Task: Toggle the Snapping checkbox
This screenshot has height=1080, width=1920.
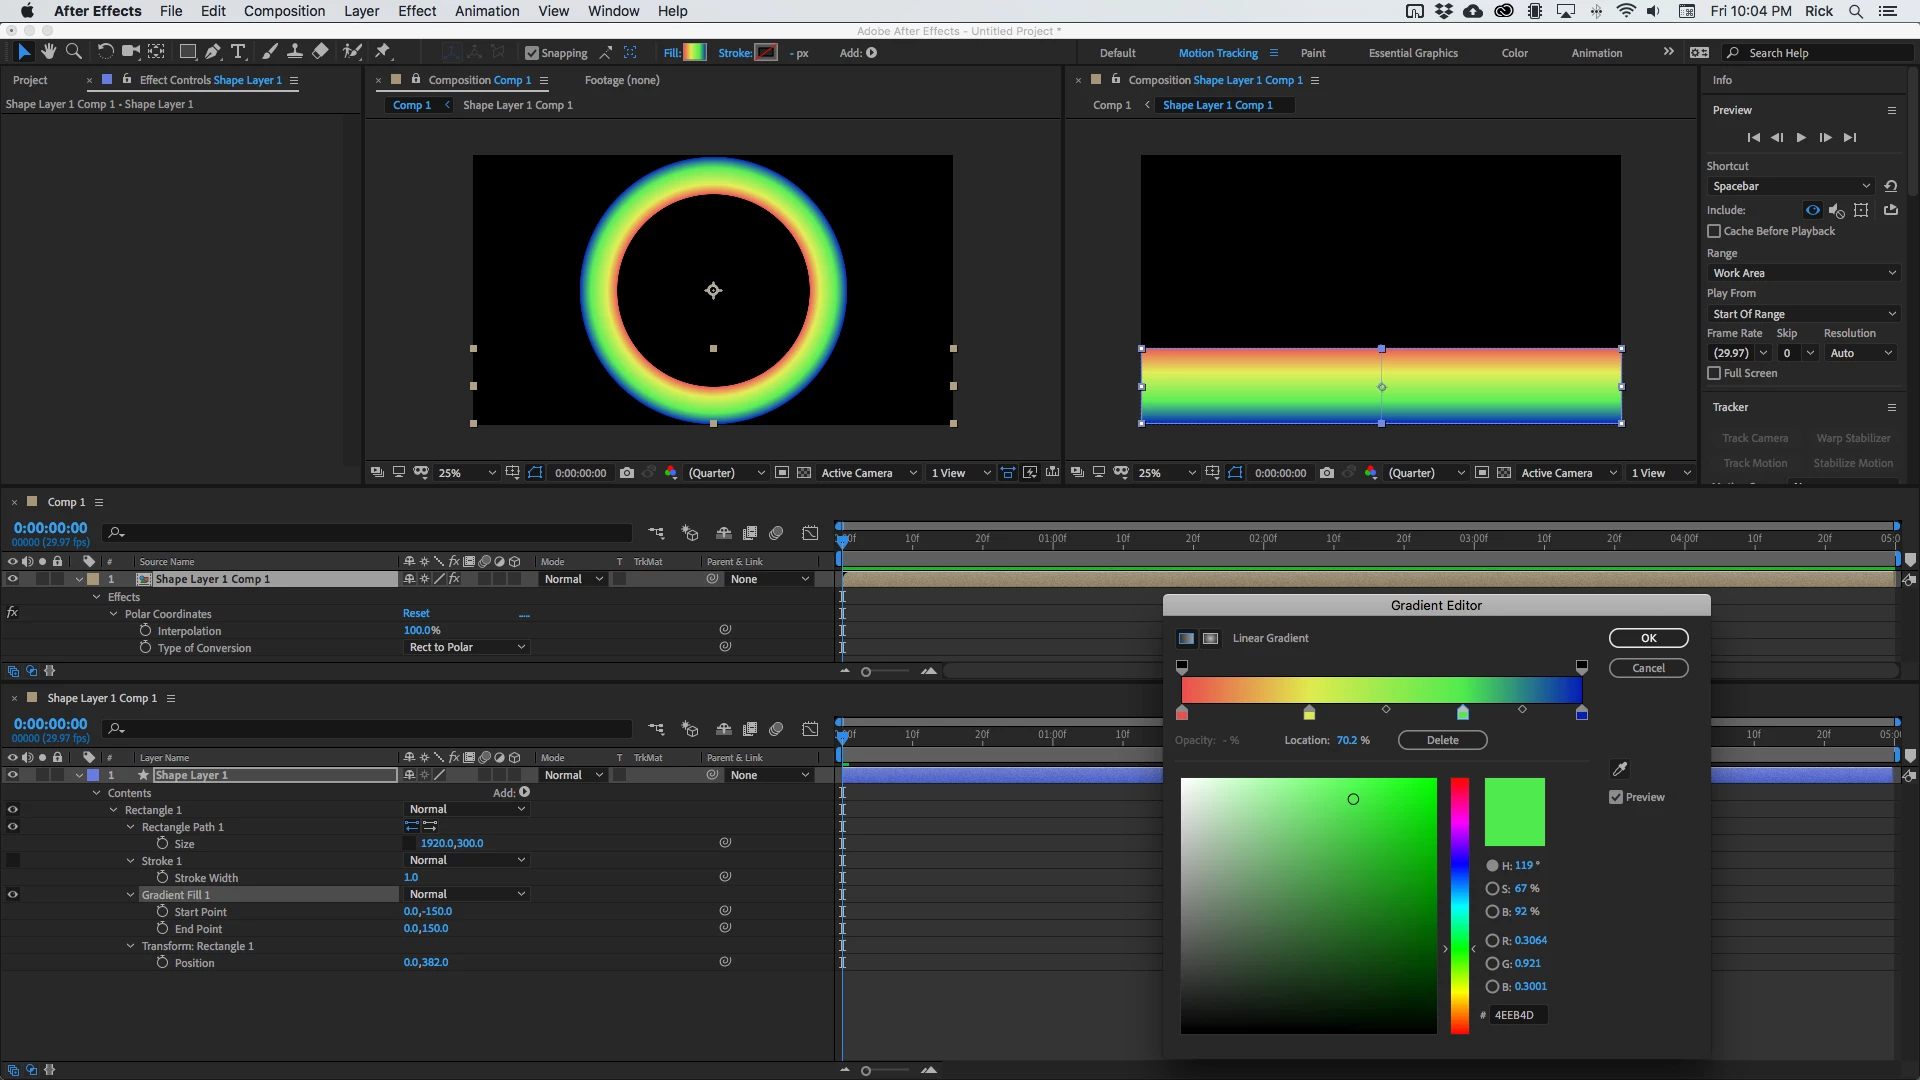Action: pyautogui.click(x=532, y=53)
